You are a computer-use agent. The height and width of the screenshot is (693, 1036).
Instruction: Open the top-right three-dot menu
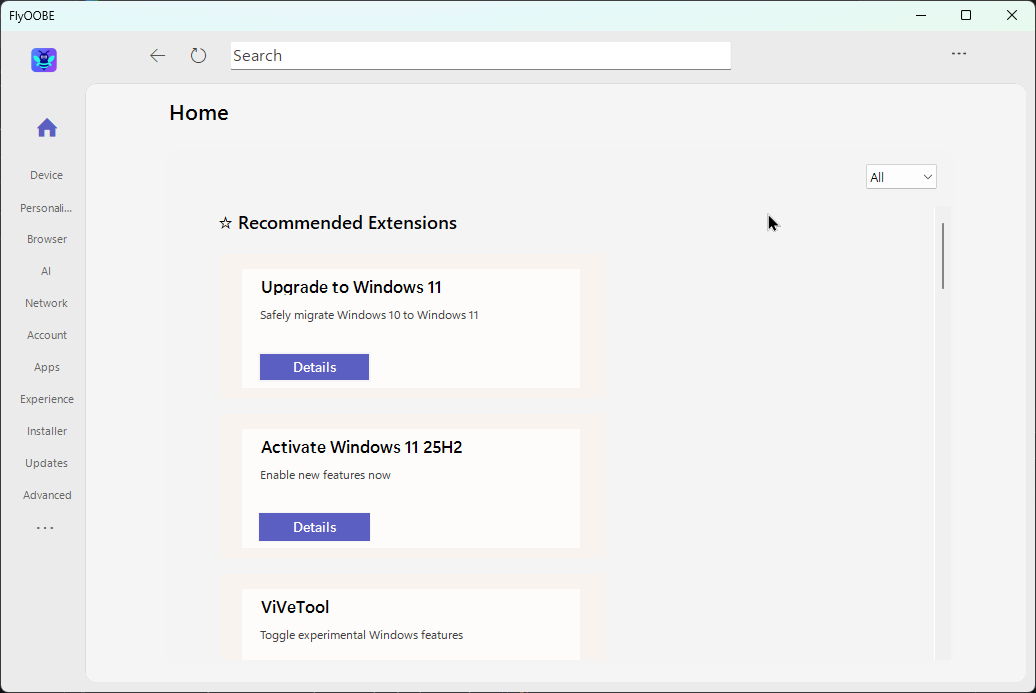(959, 54)
